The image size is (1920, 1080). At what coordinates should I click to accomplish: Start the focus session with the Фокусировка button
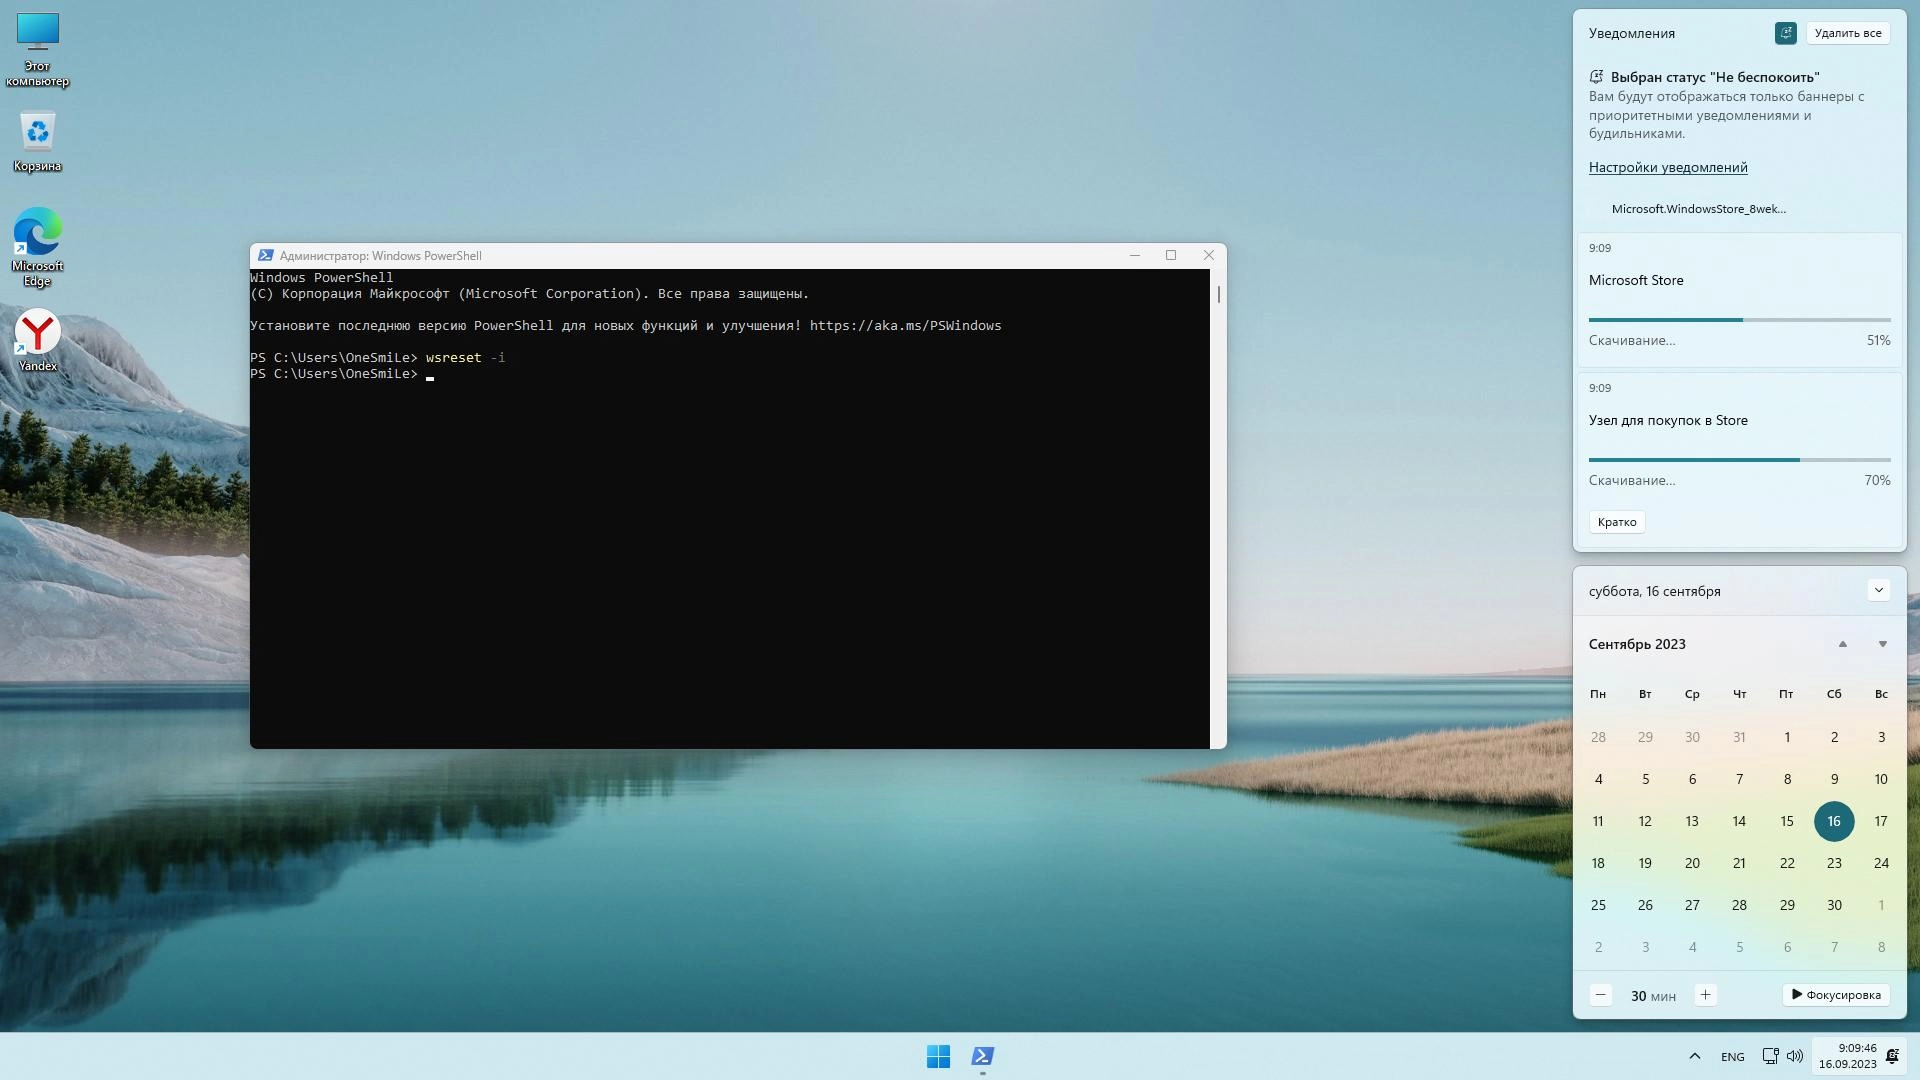pos(1836,995)
